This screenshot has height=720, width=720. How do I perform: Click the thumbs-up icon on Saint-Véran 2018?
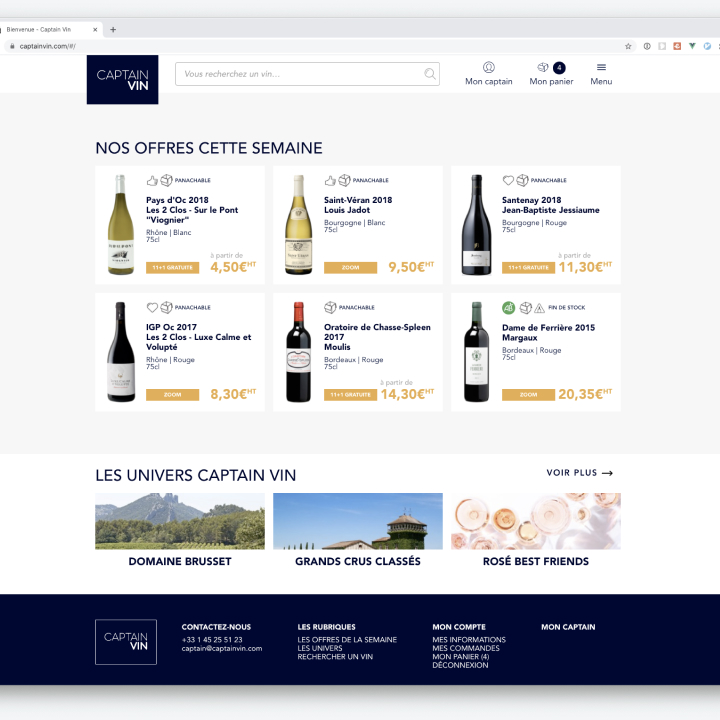tap(330, 180)
